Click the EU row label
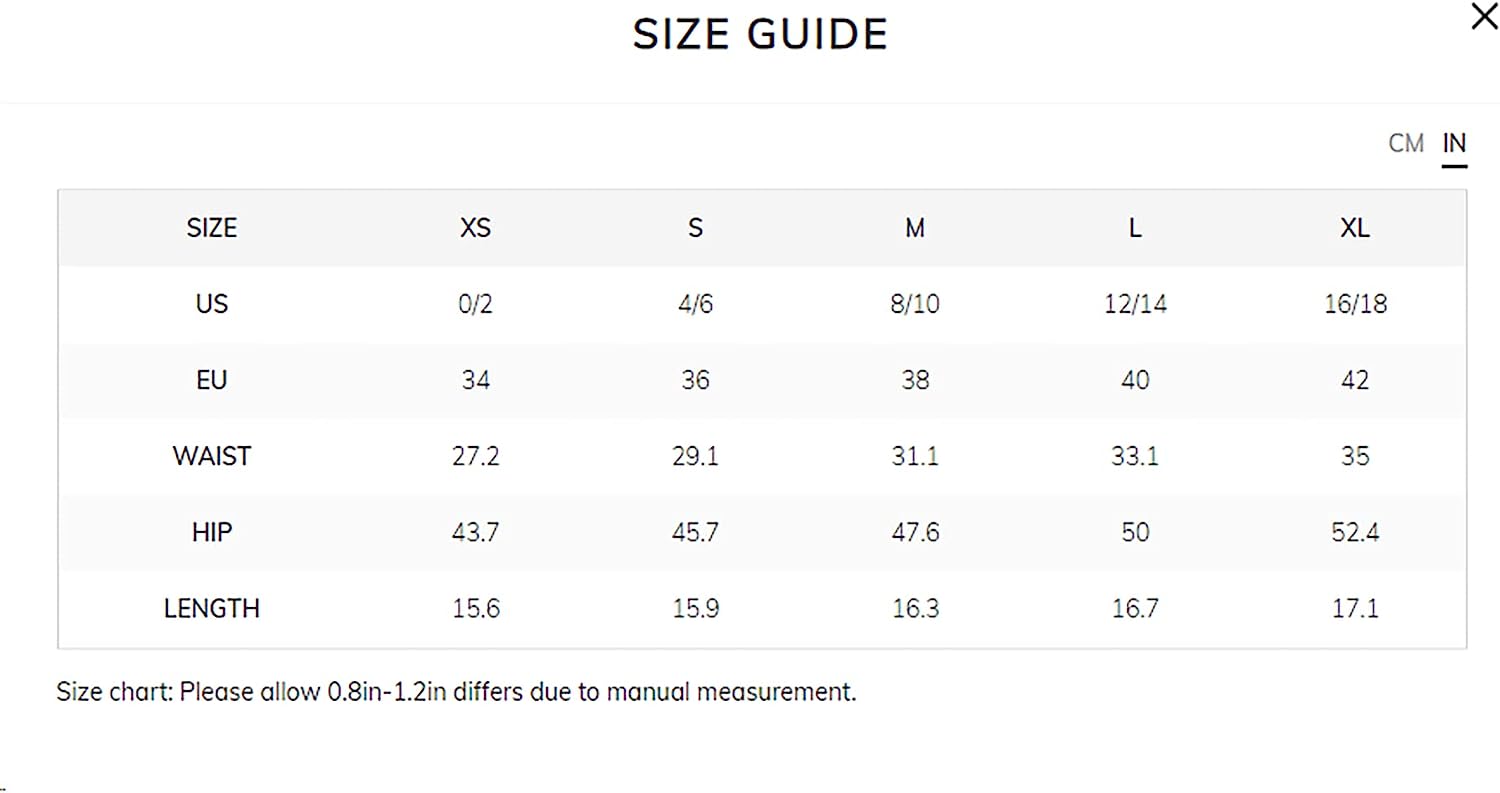This screenshot has width=1500, height=793. point(212,380)
